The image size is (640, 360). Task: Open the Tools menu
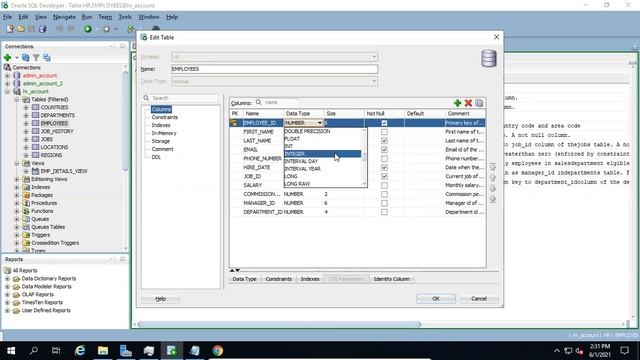tap(125, 17)
